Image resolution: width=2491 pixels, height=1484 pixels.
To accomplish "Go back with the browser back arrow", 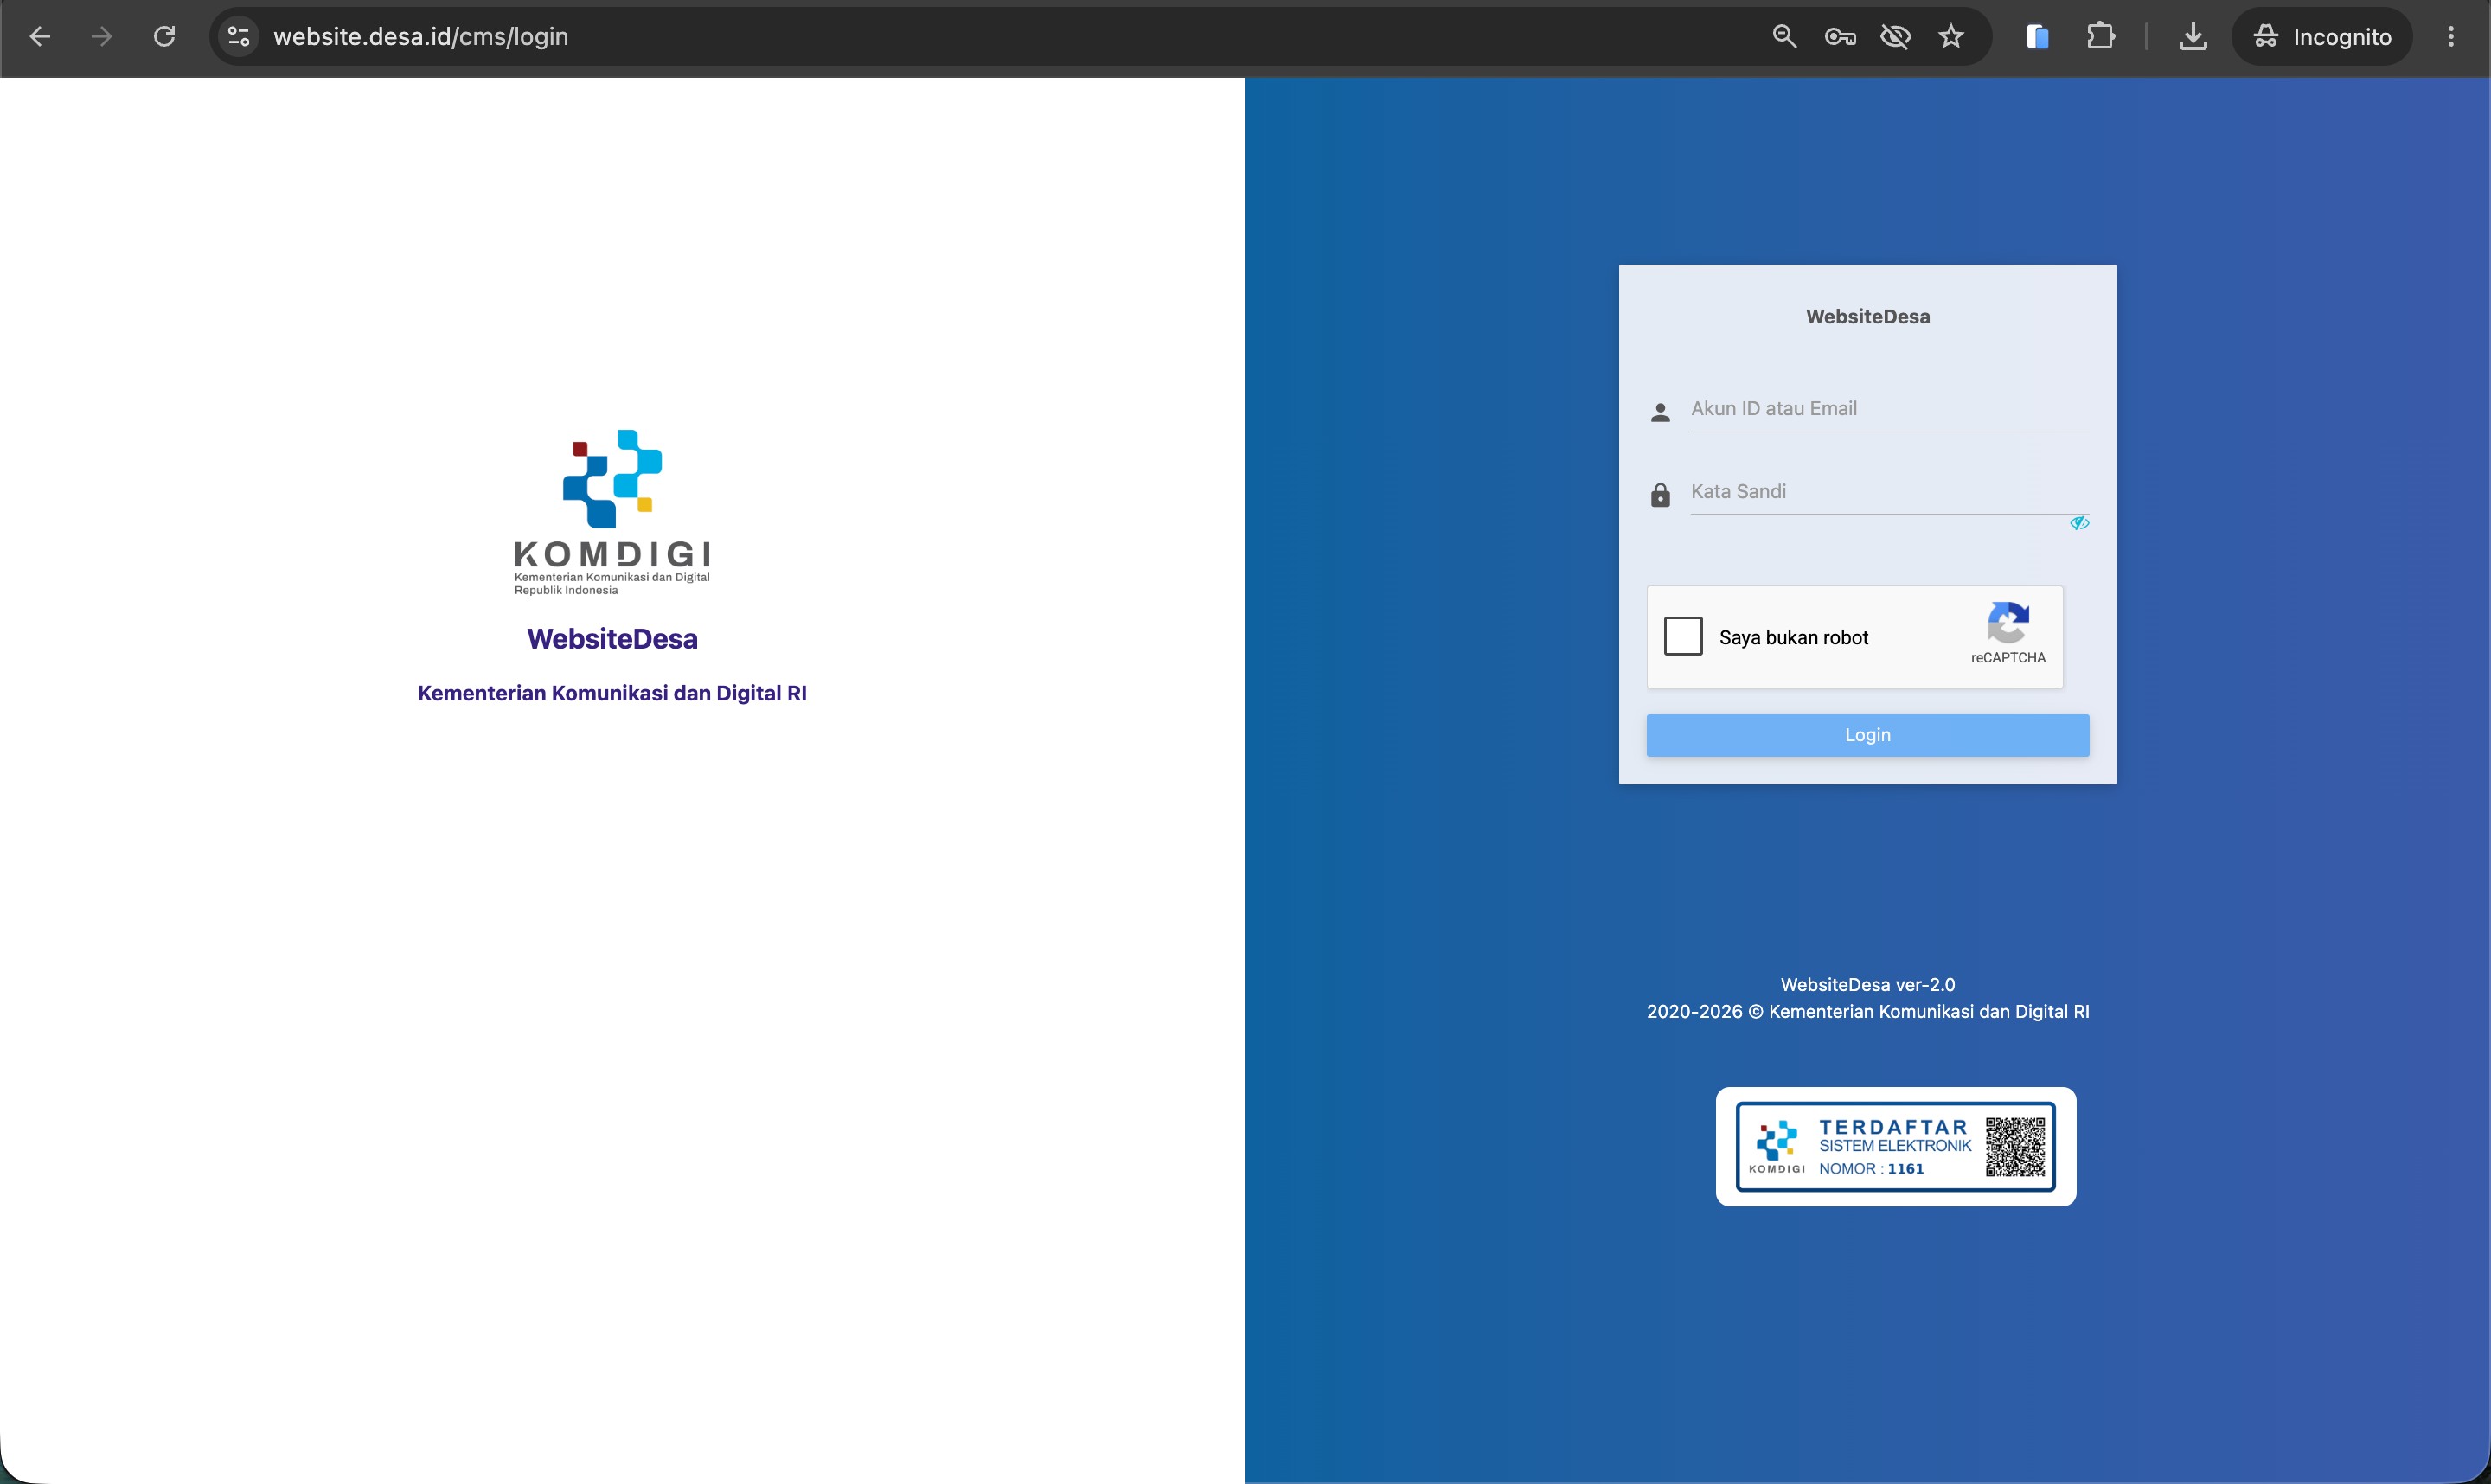I will 40,37.
